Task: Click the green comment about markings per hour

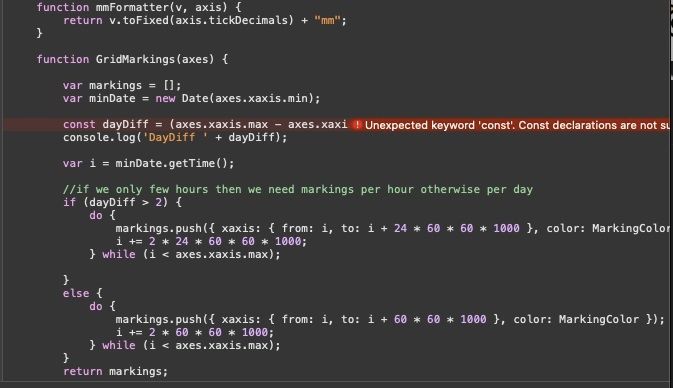Action: [x=298, y=189]
